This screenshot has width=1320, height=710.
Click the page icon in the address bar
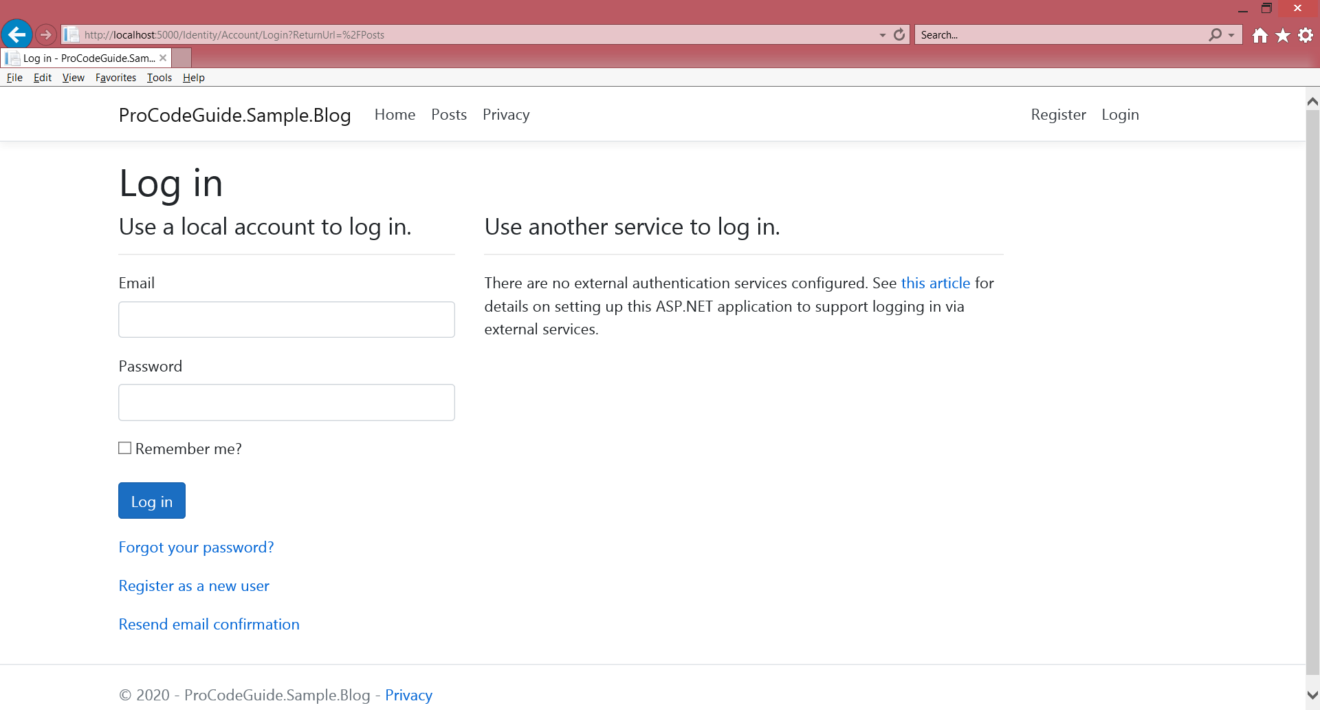click(71, 33)
